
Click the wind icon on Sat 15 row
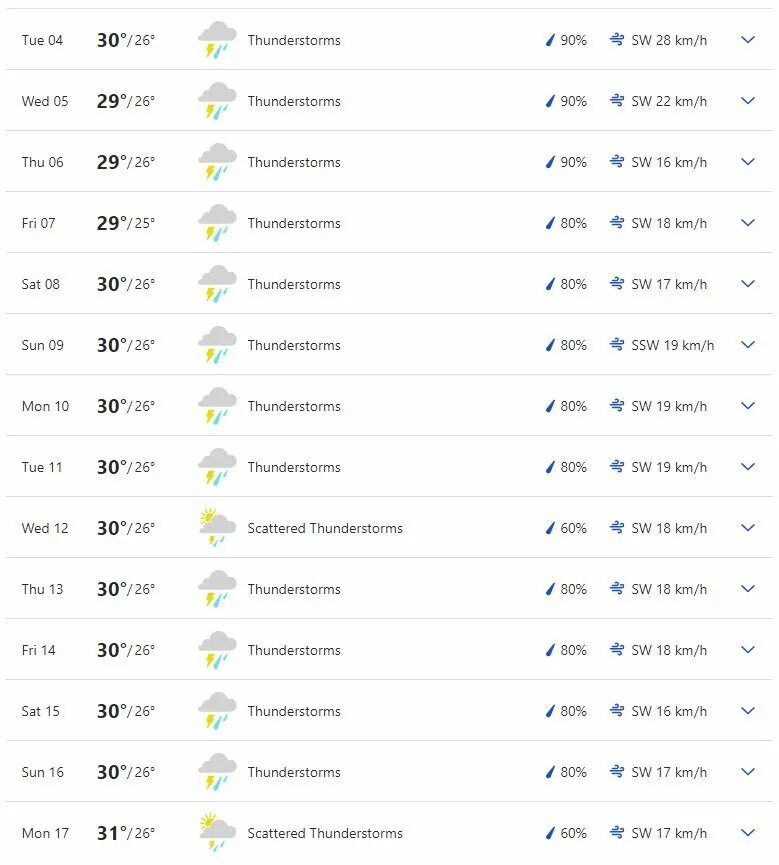[617, 711]
